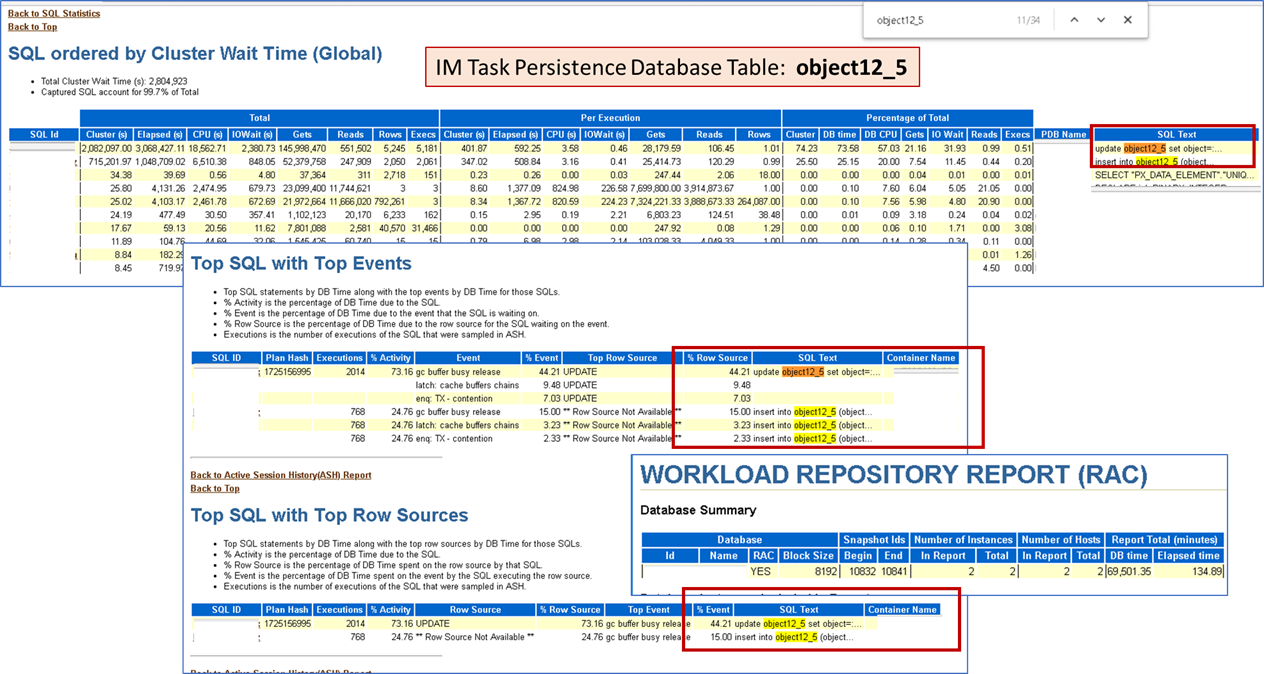Open Back to Active Session History(ASH) Report link
Image resolution: width=1264 pixels, height=674 pixels.
point(281,475)
